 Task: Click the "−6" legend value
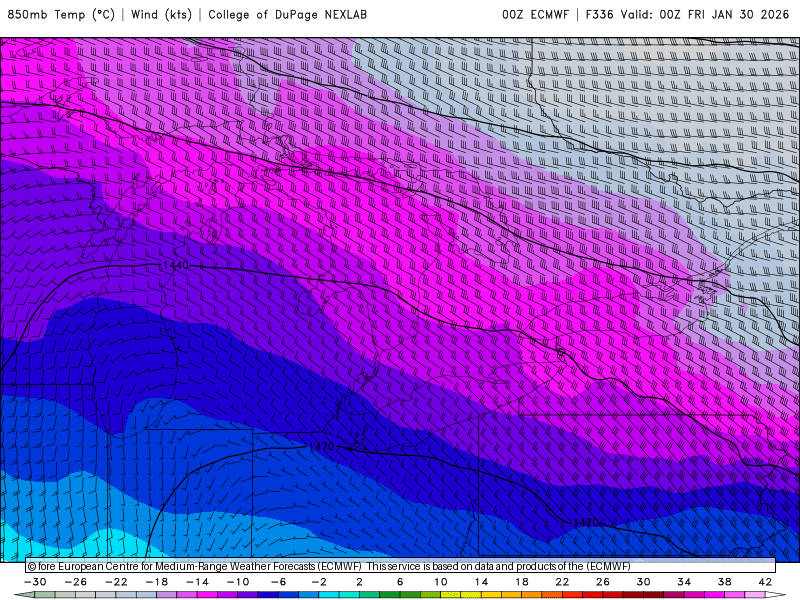[x=278, y=582]
